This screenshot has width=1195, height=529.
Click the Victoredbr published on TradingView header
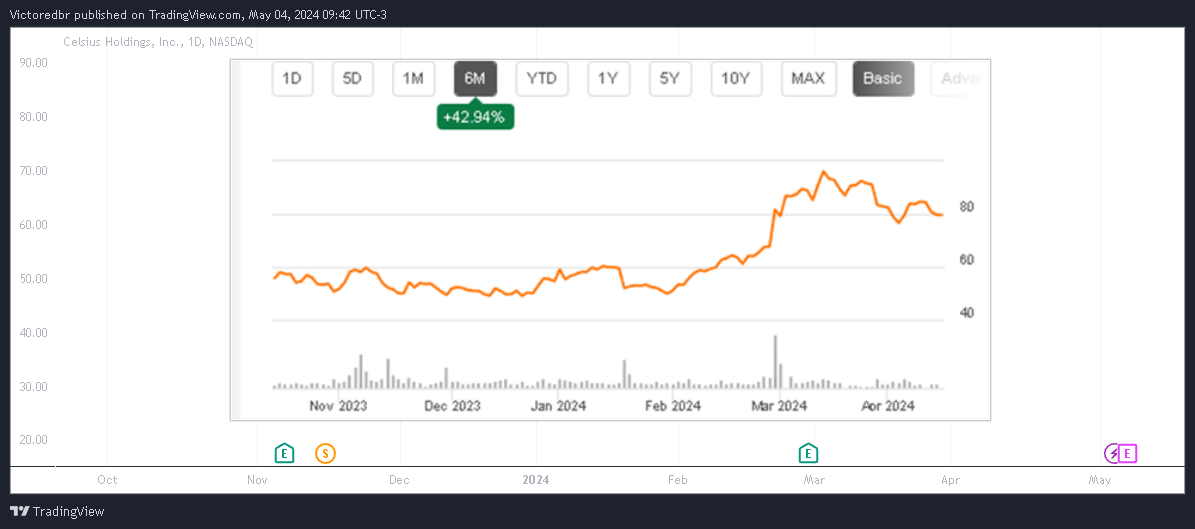coord(197,14)
